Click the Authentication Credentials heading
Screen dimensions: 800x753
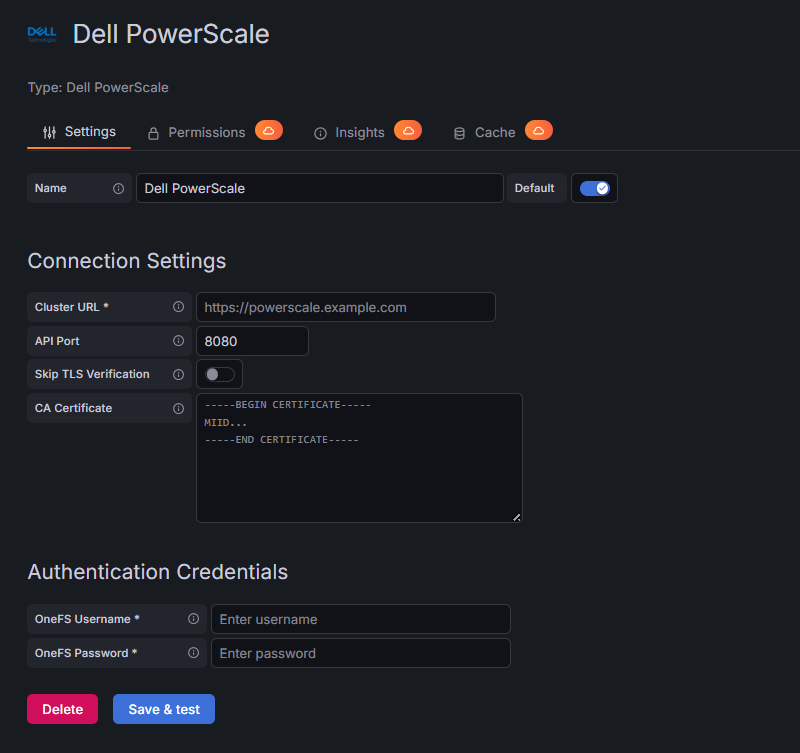(158, 572)
